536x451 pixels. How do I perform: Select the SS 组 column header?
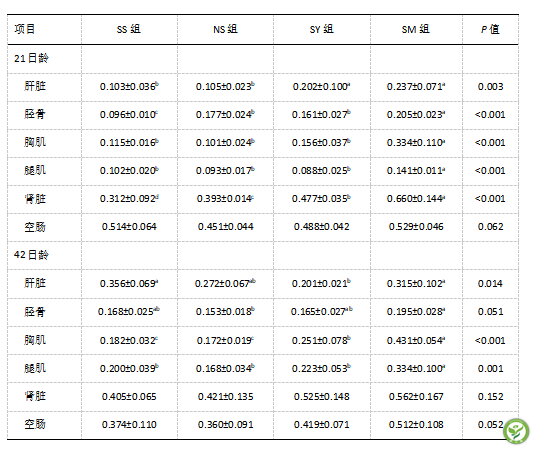(129, 29)
